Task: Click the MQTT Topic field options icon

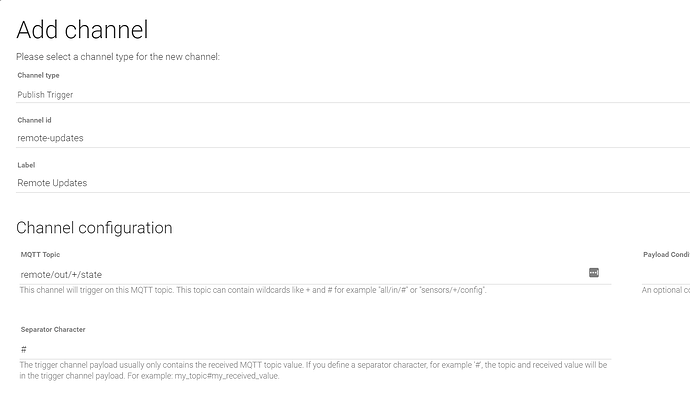Action: coord(594,272)
